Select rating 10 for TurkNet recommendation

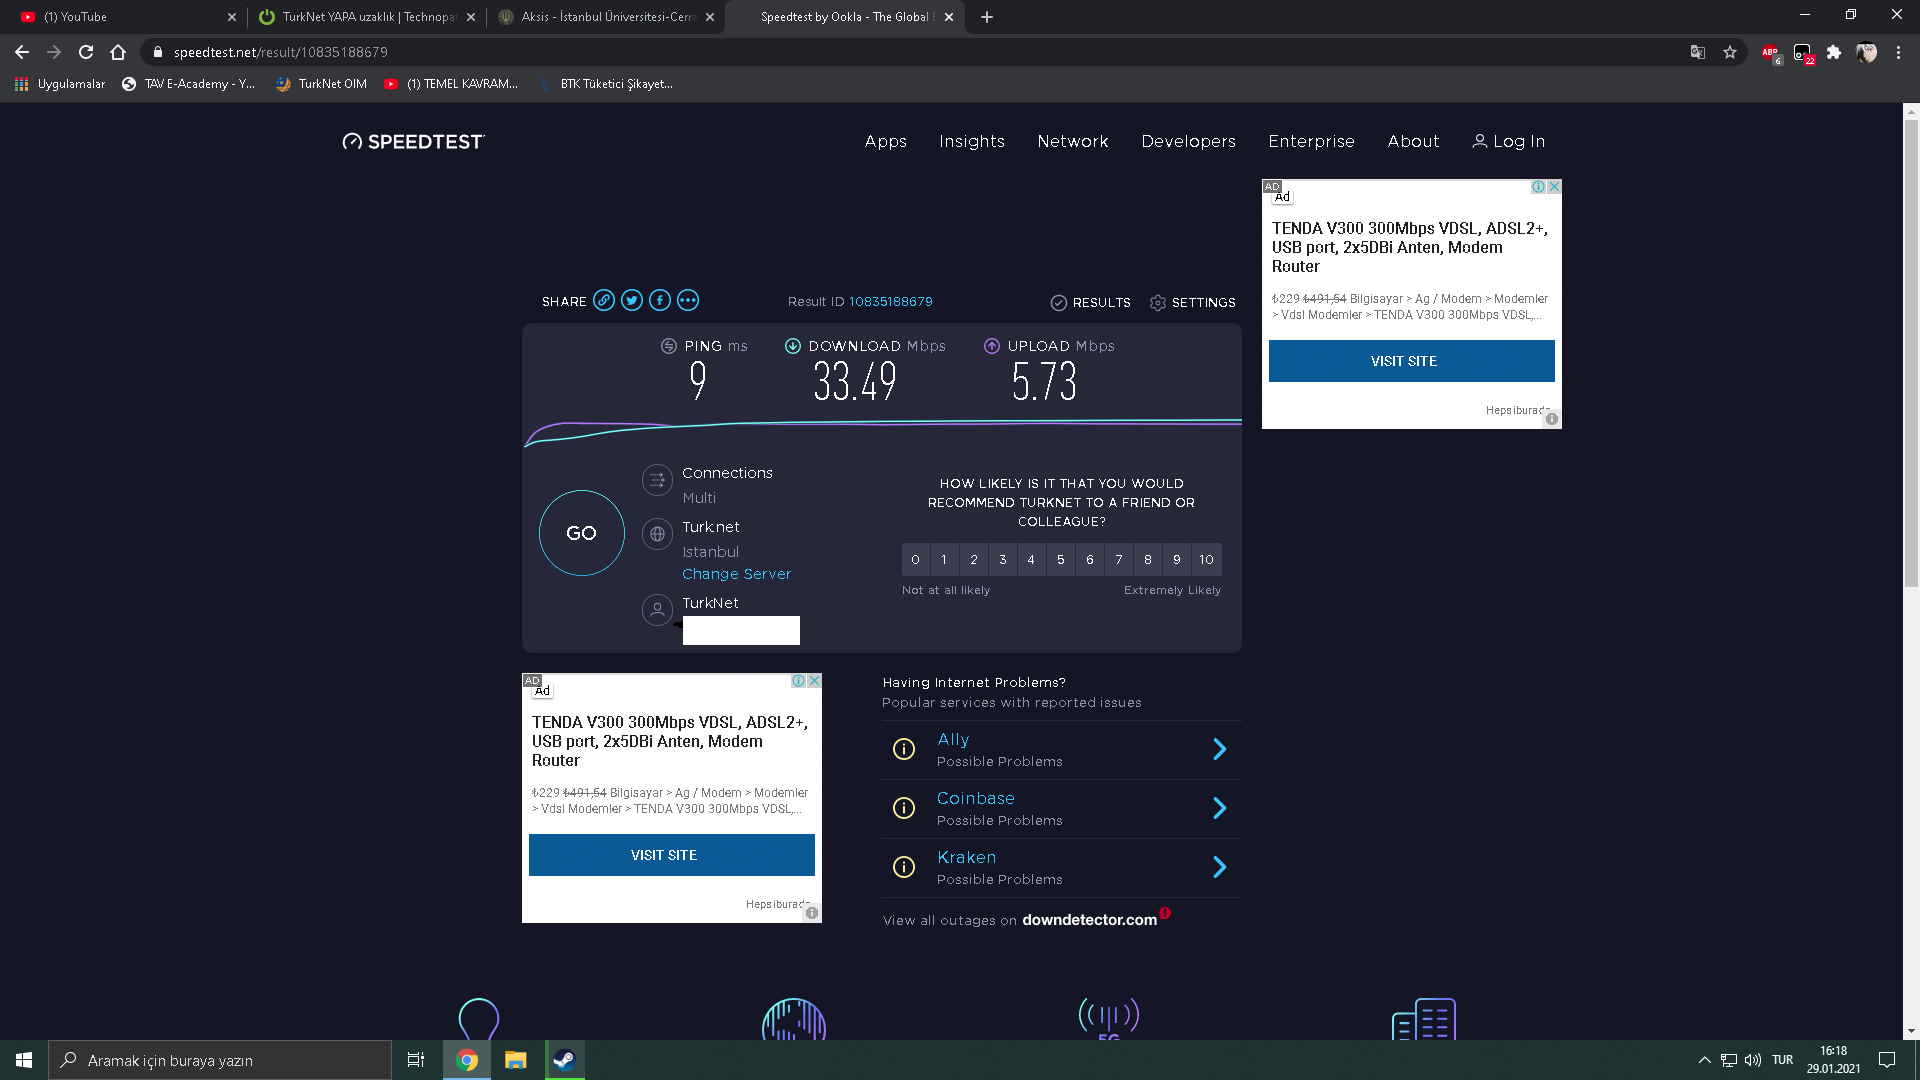(x=1206, y=559)
